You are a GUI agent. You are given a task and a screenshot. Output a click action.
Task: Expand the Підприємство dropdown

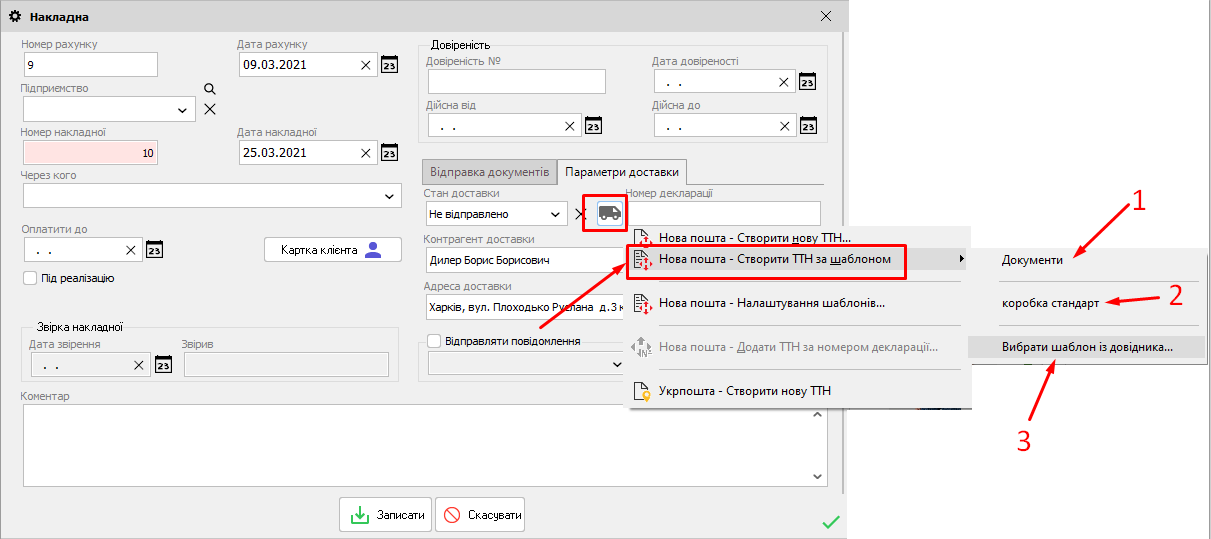pyautogui.click(x=183, y=110)
